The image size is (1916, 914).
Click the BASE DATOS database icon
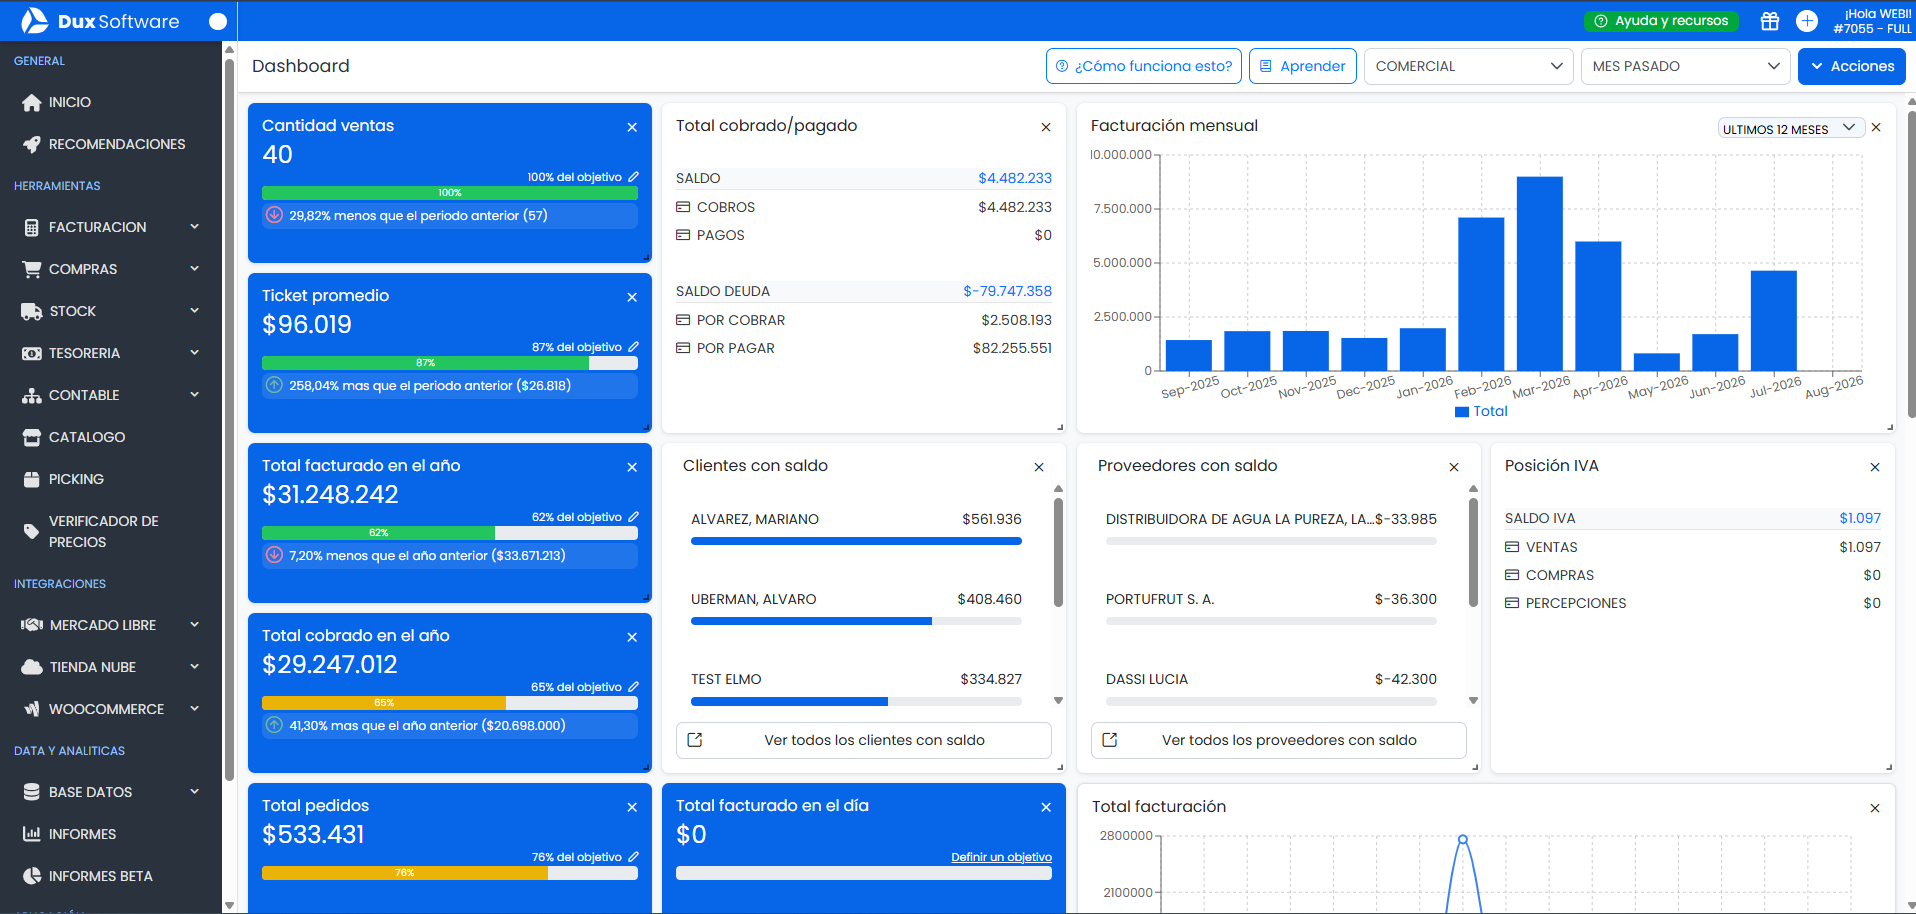click(x=32, y=792)
